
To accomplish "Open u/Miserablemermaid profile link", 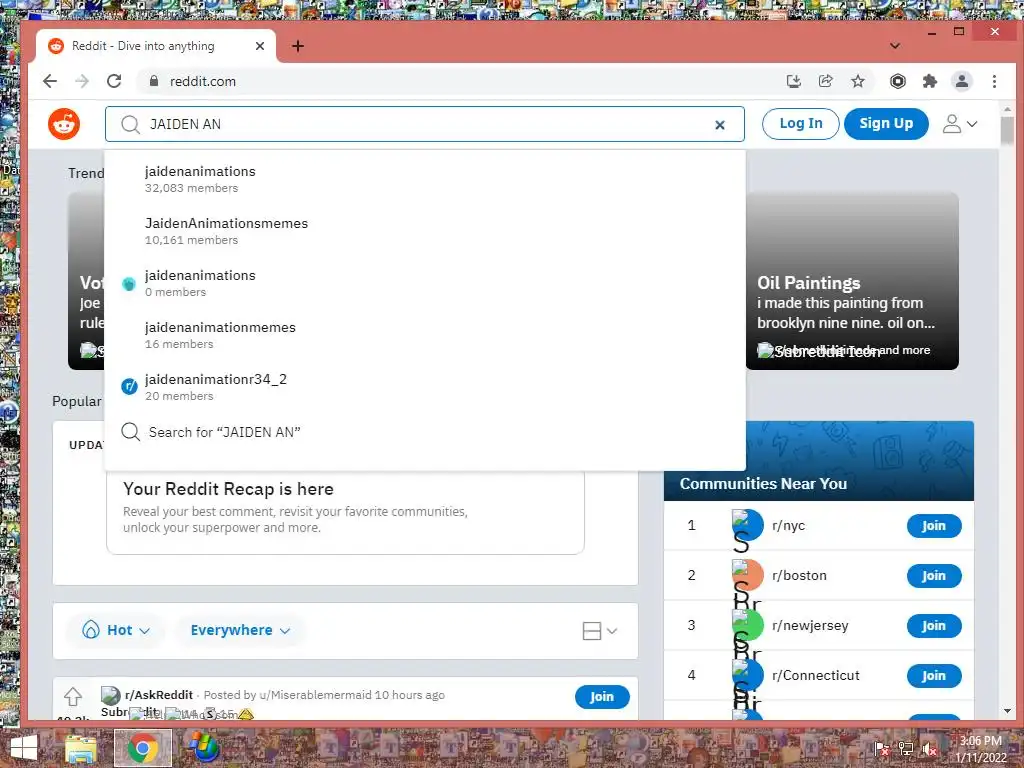I will tap(315, 695).
